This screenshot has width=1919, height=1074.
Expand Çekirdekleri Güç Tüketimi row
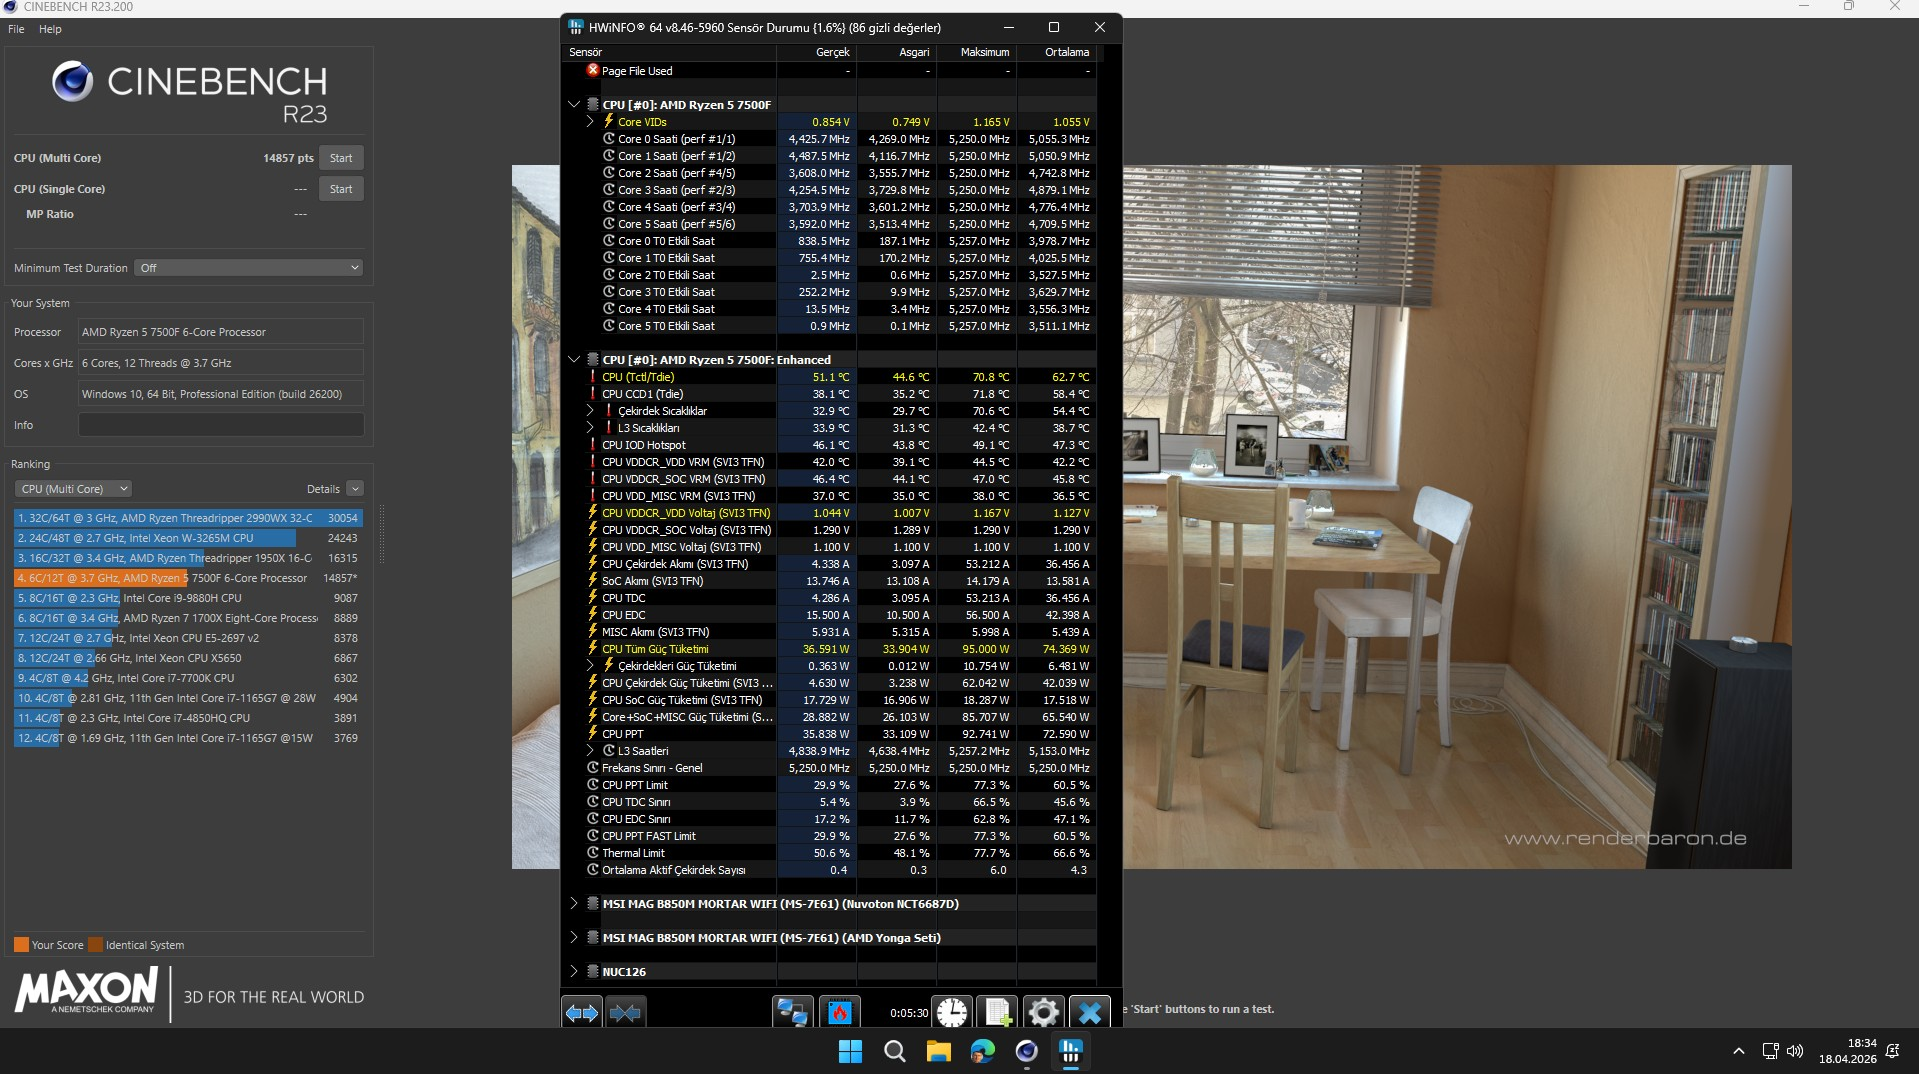pyautogui.click(x=590, y=666)
